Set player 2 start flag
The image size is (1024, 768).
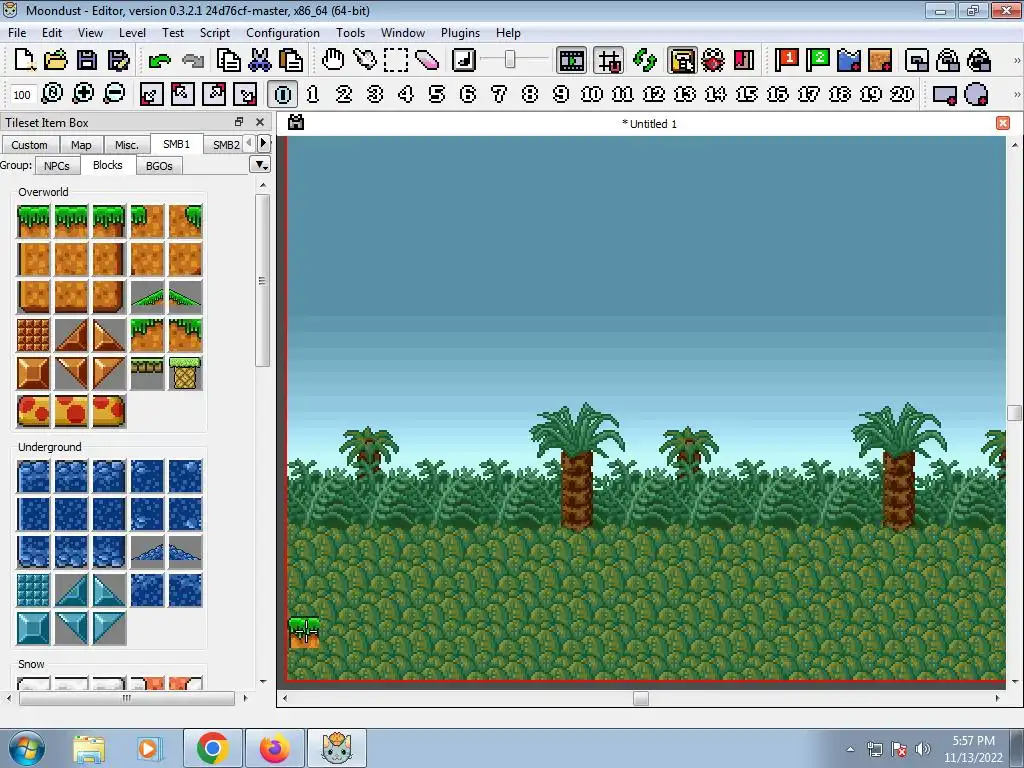point(818,60)
